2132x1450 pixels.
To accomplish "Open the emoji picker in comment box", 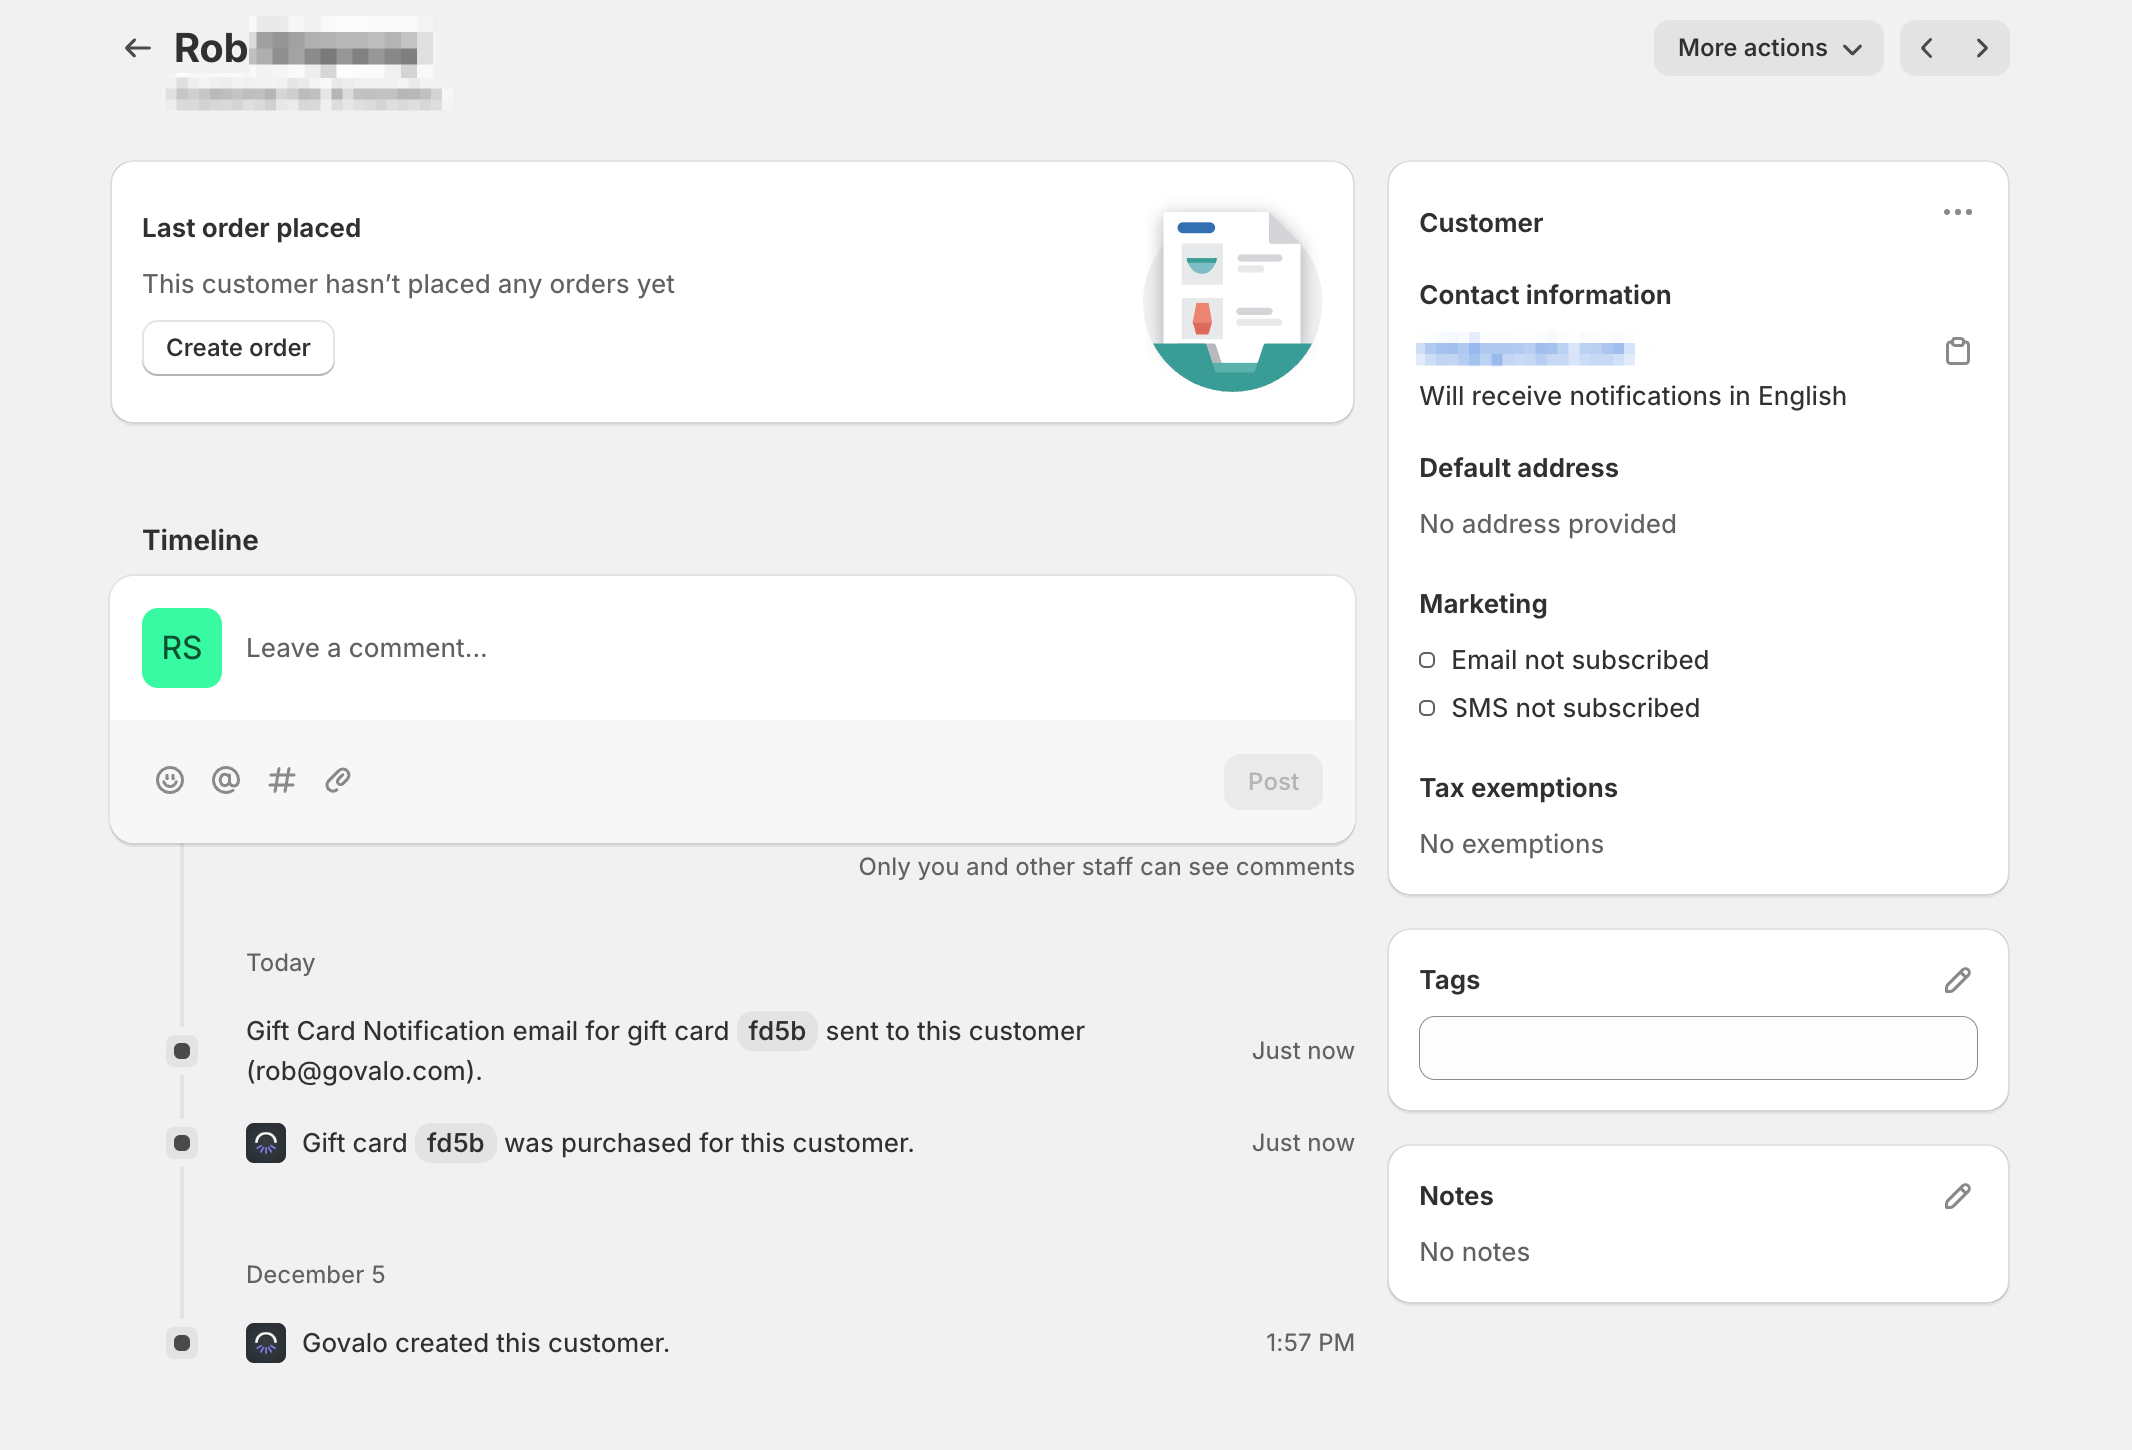I will coord(170,780).
